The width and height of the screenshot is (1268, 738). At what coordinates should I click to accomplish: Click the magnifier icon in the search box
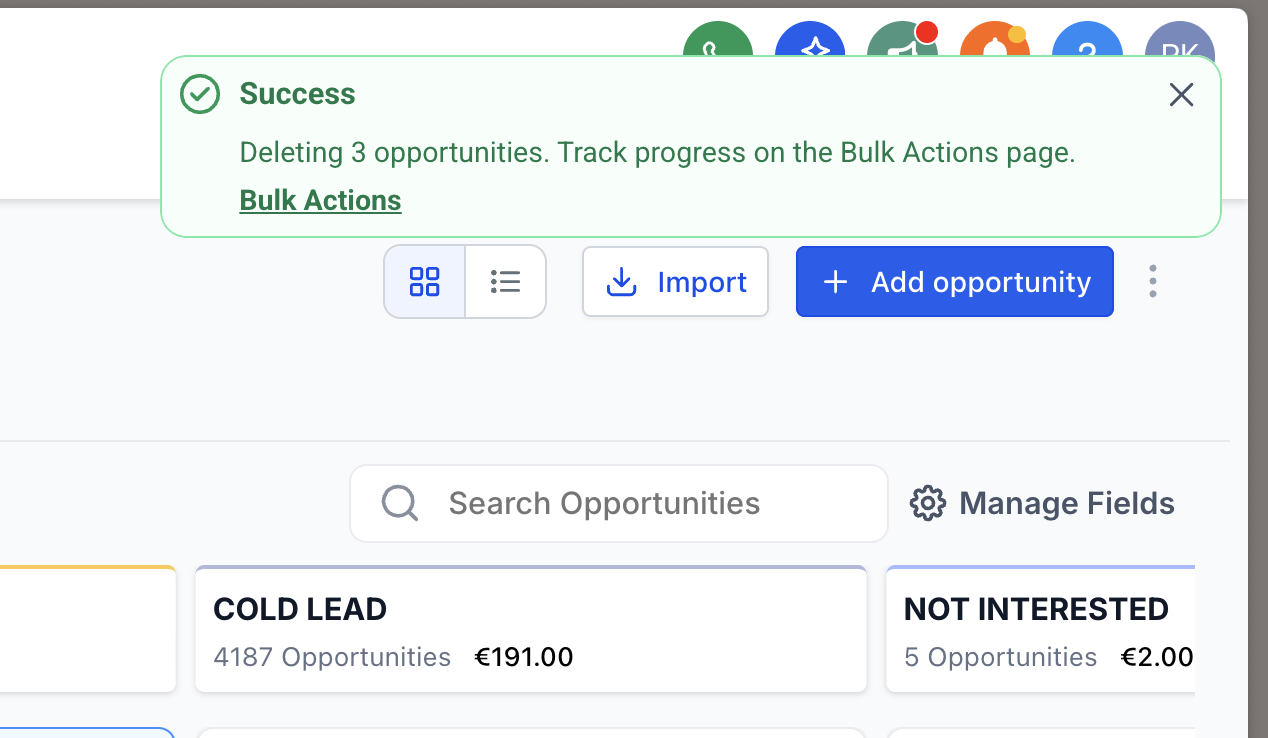tap(399, 503)
